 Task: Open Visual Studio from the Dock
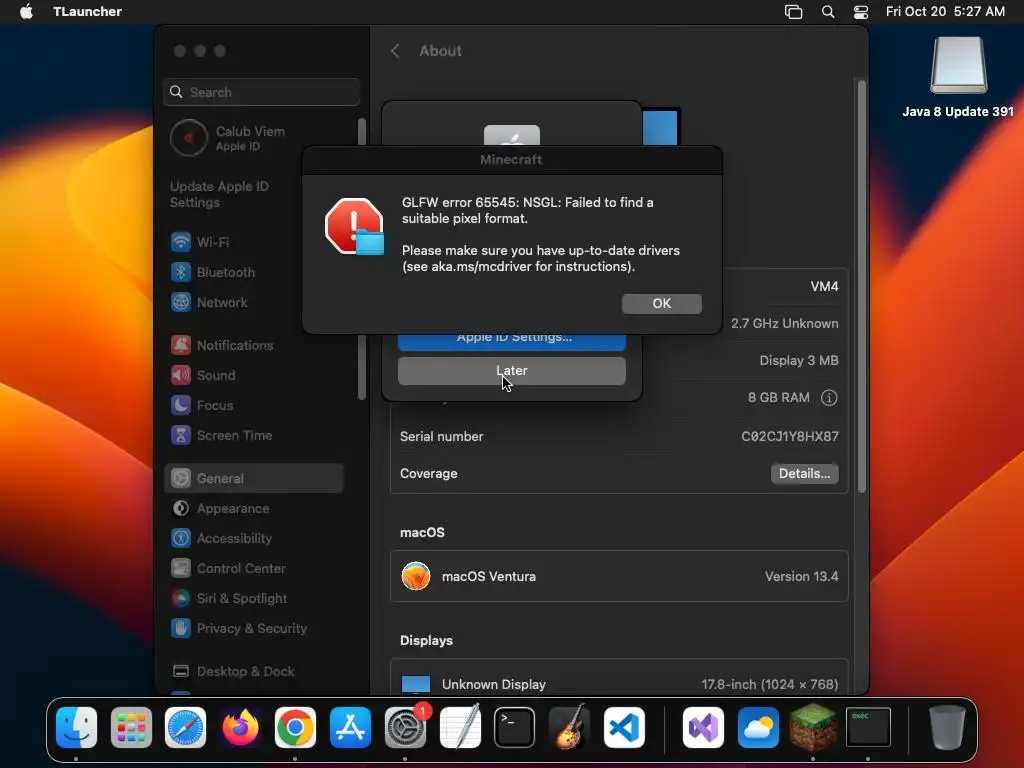pyautogui.click(x=703, y=727)
